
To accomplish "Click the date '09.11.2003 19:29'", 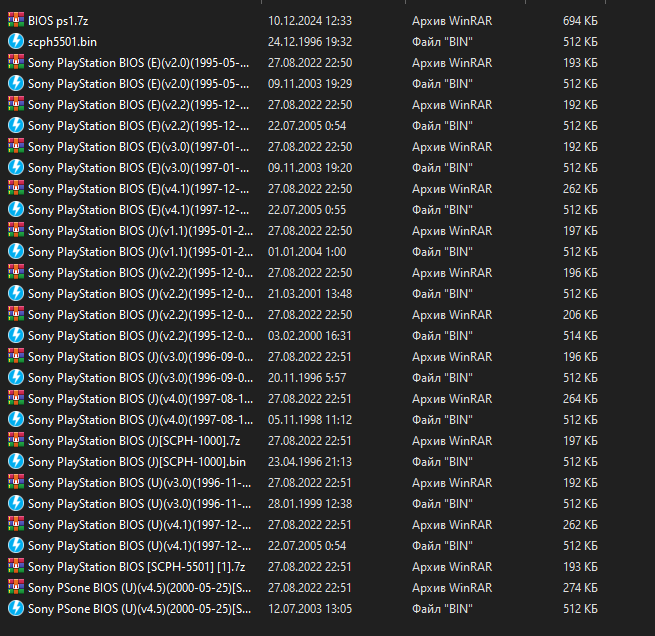I will tap(310, 84).
